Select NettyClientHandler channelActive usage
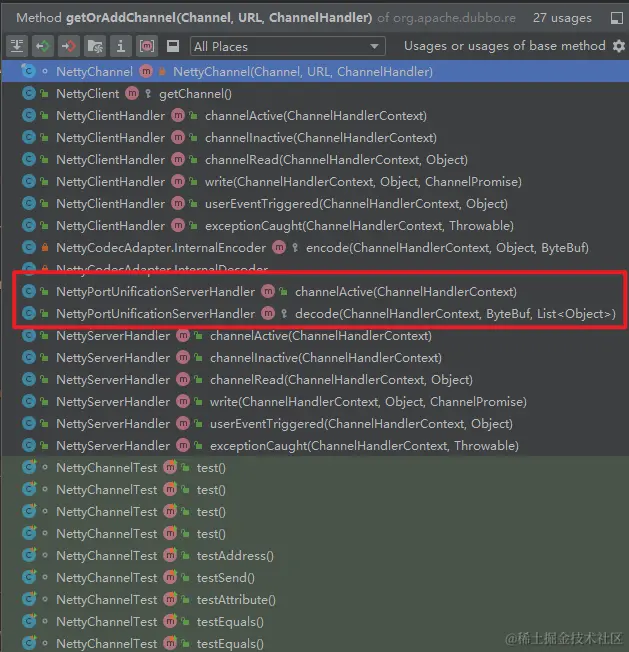The height and width of the screenshot is (652, 629). (315, 116)
